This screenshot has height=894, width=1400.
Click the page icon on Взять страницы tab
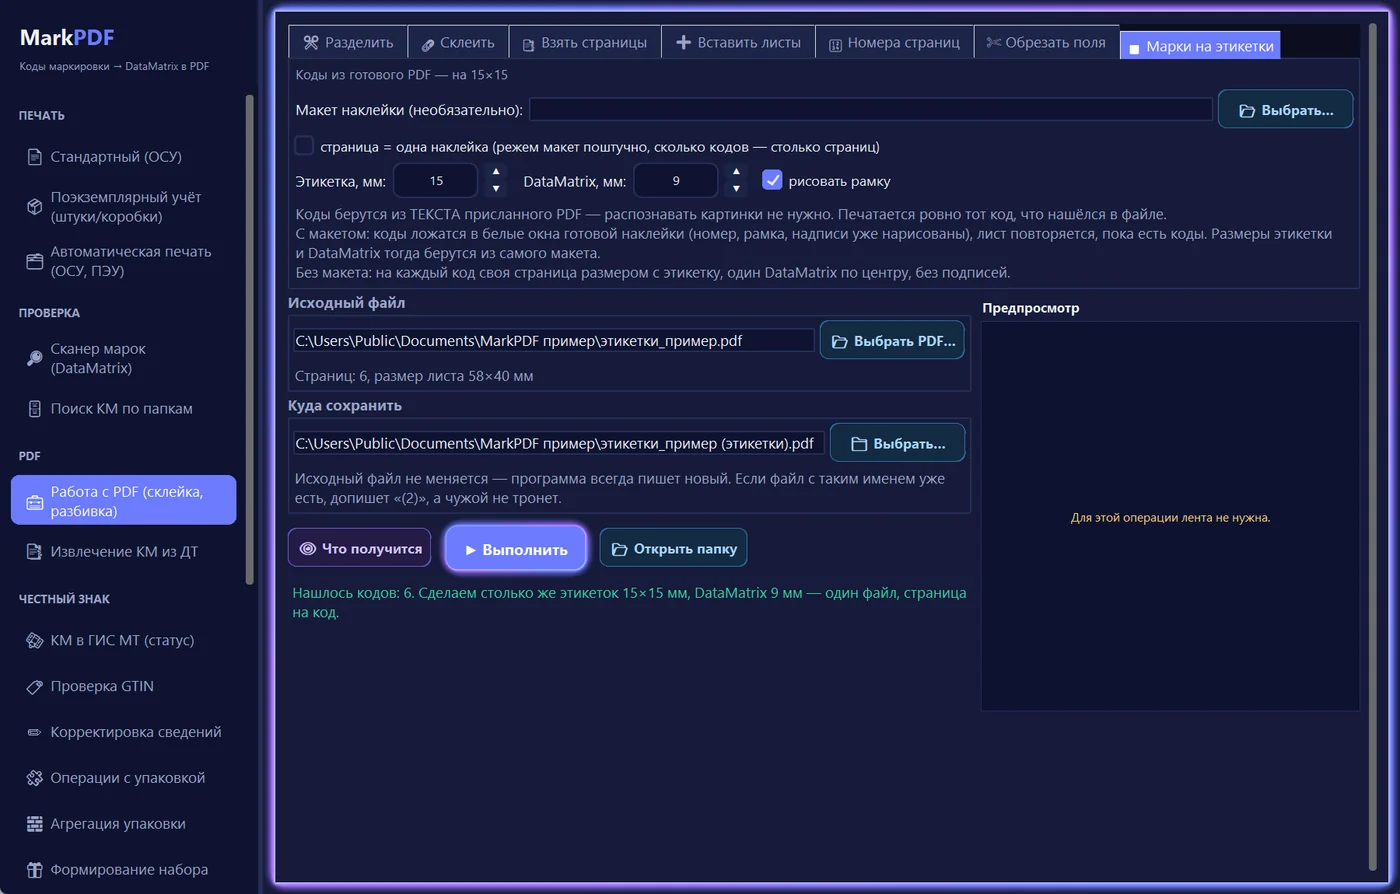528,43
